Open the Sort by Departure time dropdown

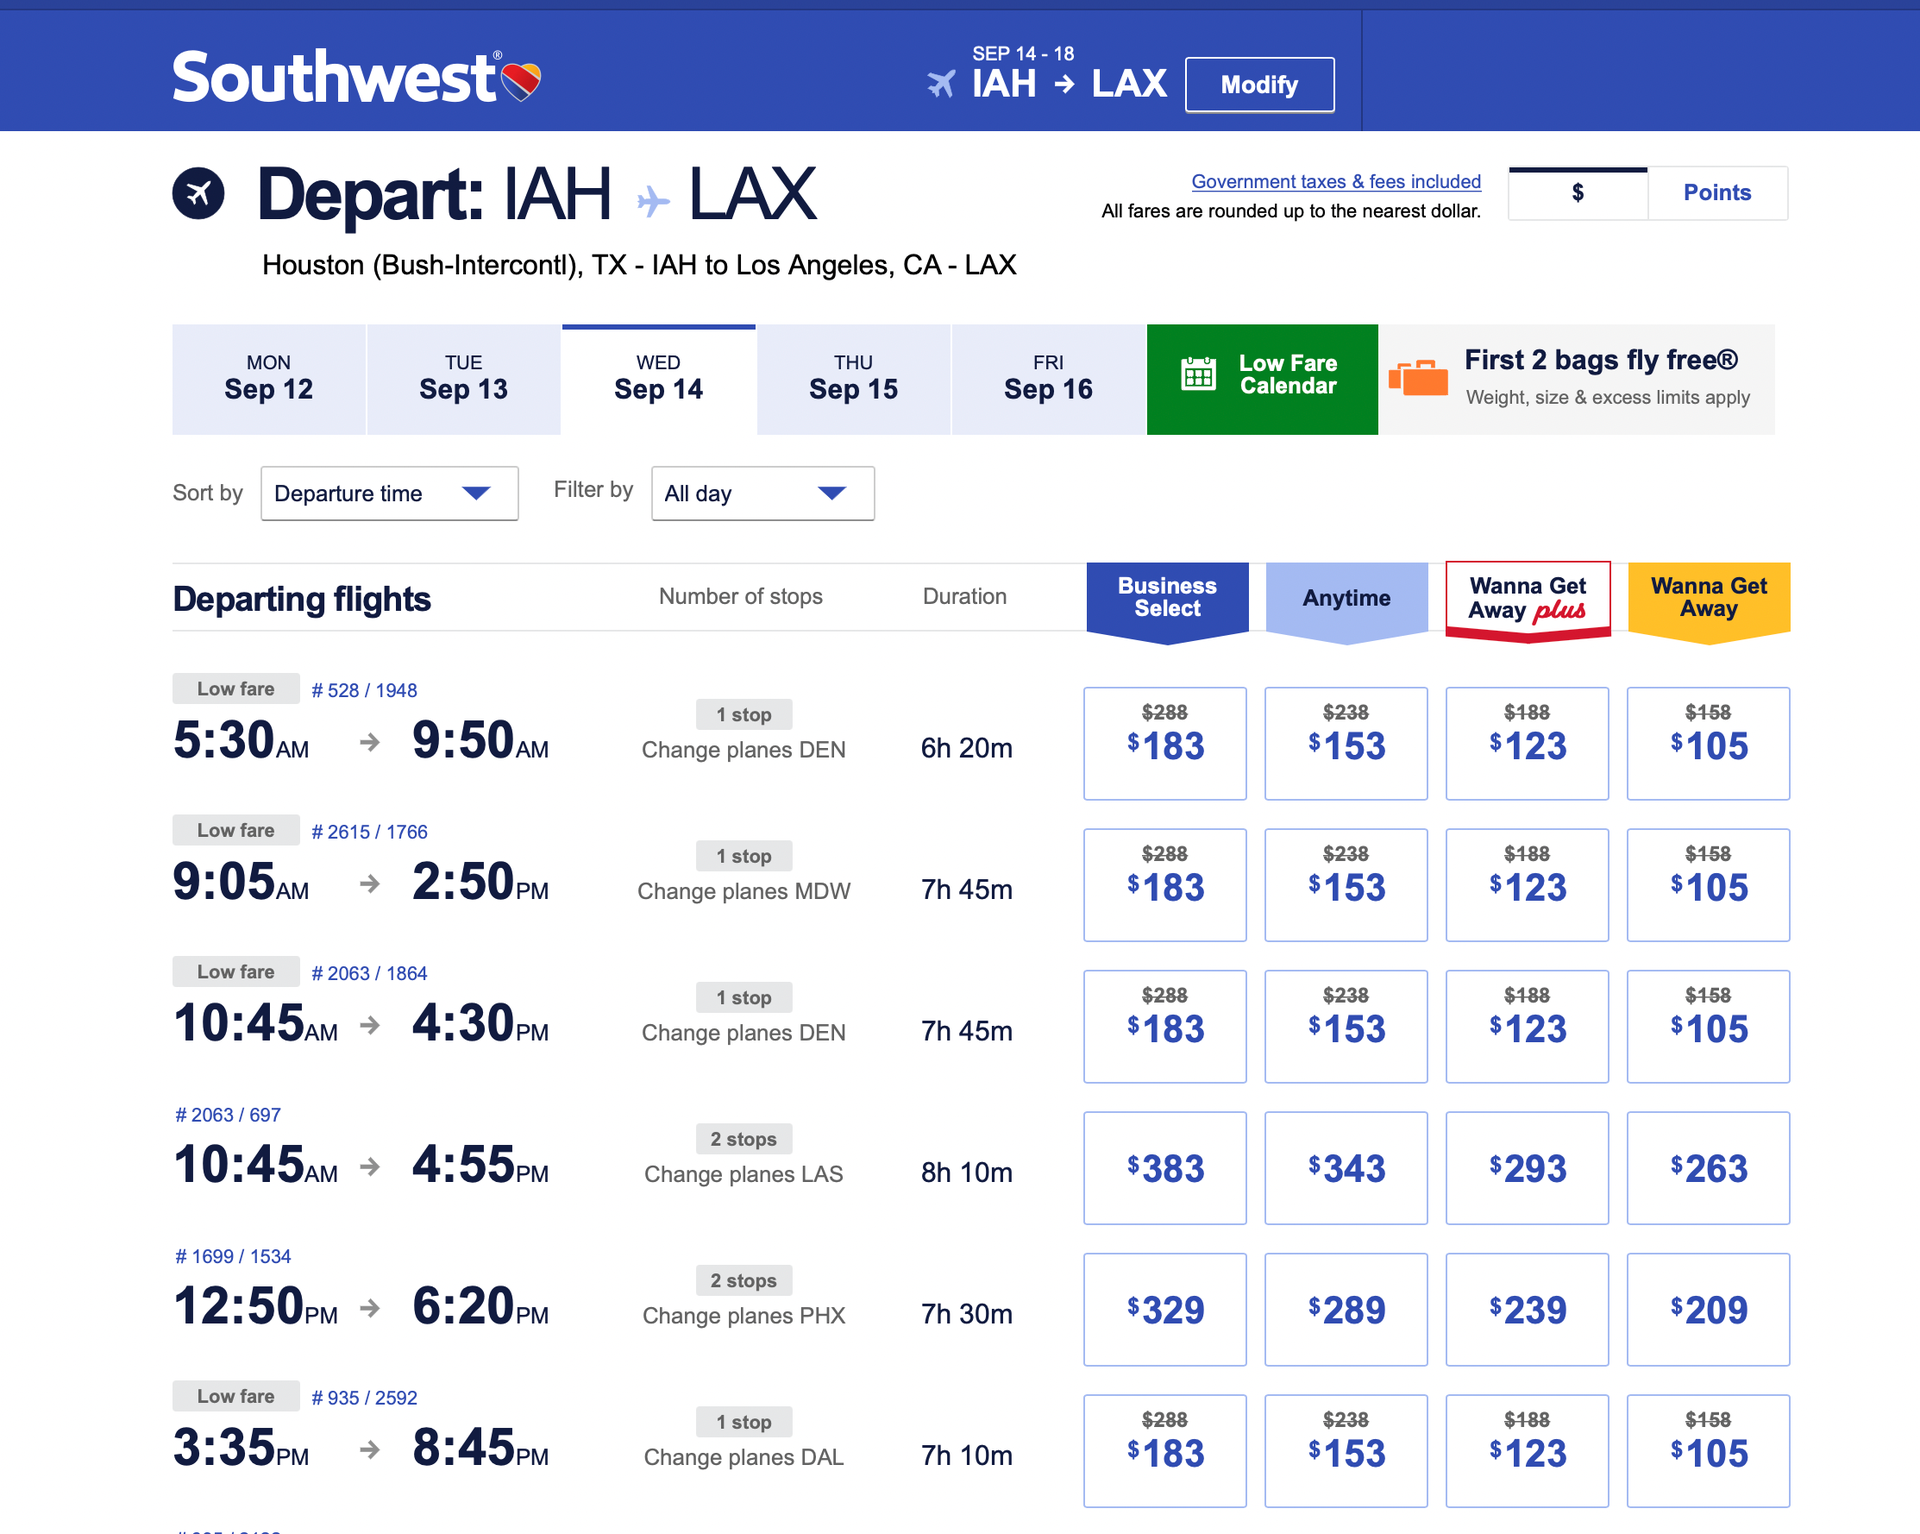point(389,493)
